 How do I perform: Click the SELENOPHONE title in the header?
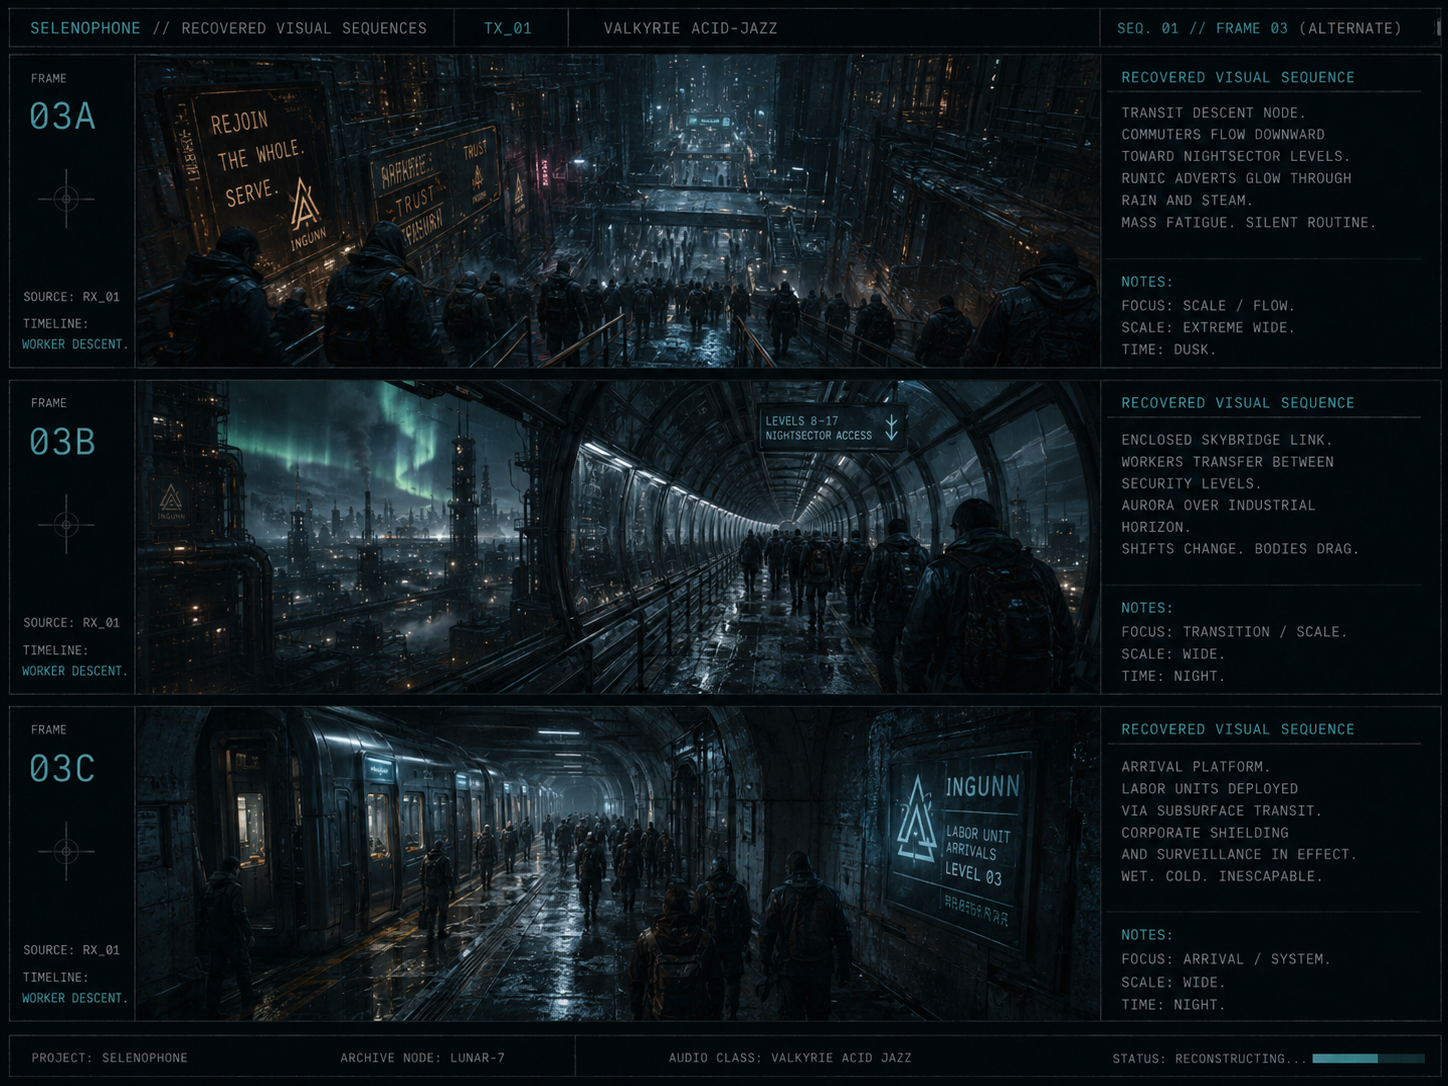point(85,28)
